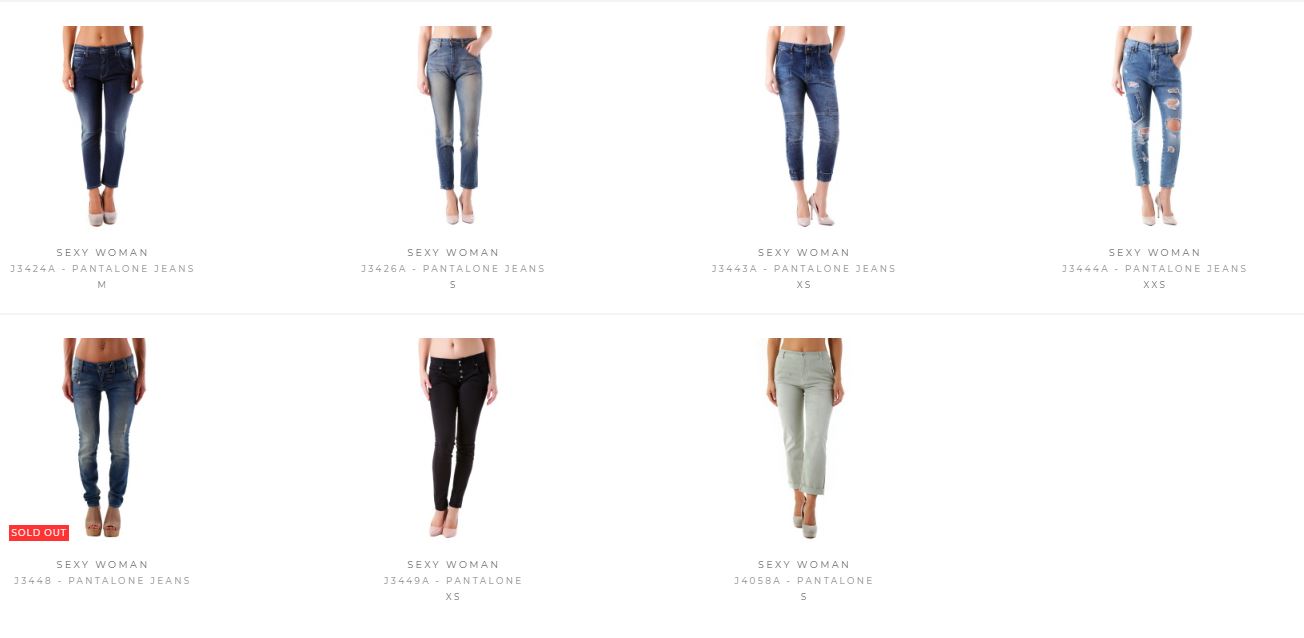Click the red SOLD OUT badge
Screen dimensions: 1304x638
[39, 533]
